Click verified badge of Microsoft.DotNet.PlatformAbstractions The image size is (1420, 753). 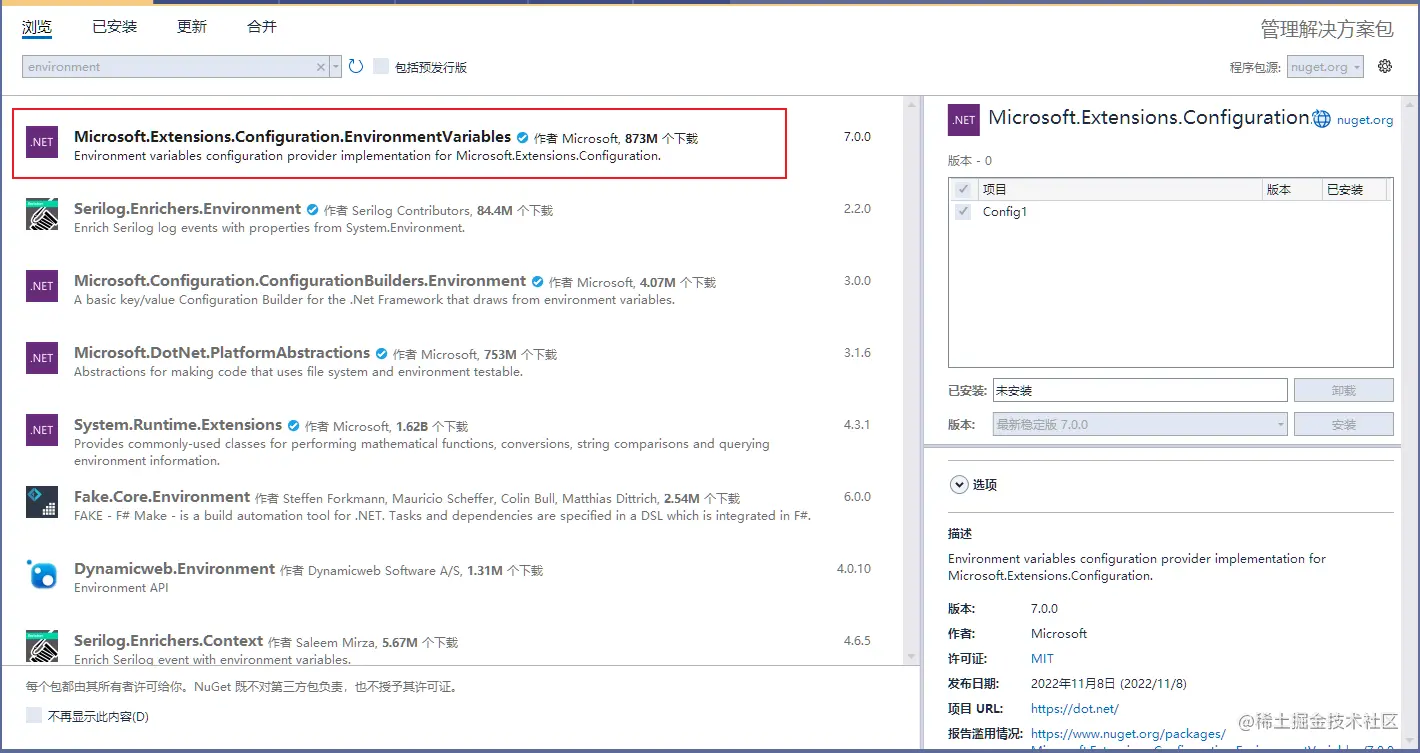[x=381, y=353]
